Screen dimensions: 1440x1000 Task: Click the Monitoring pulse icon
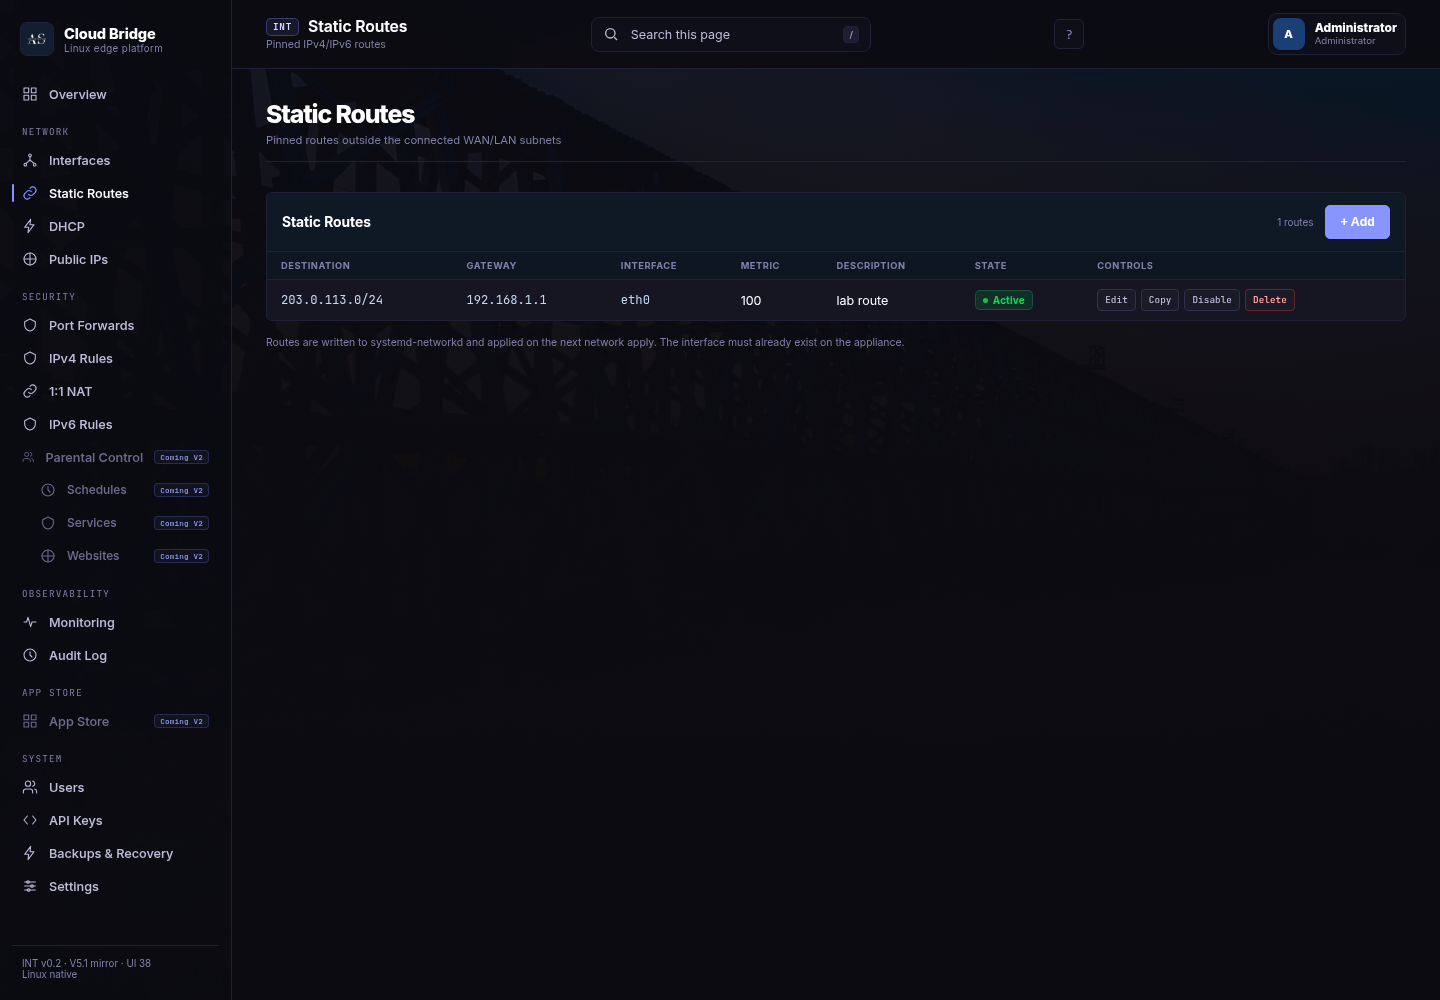click(x=30, y=622)
